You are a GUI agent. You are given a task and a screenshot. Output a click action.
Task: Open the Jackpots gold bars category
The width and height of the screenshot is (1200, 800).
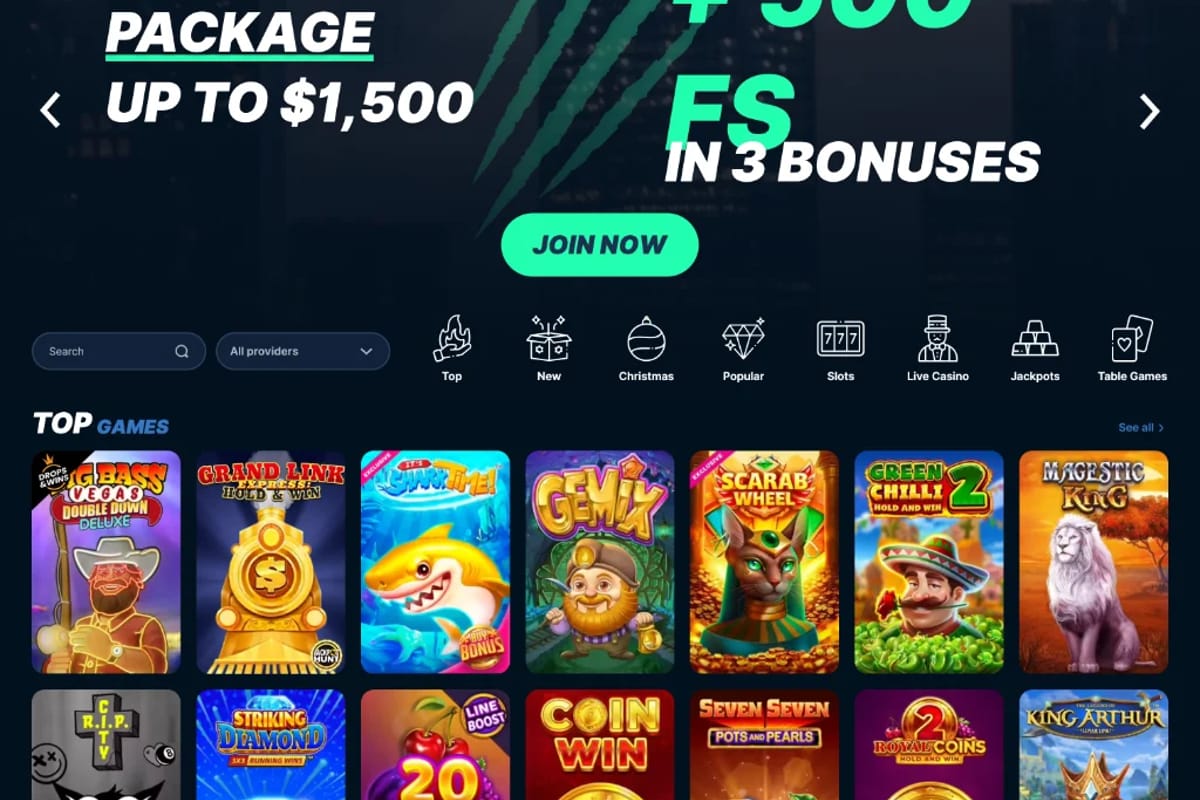[1035, 340]
